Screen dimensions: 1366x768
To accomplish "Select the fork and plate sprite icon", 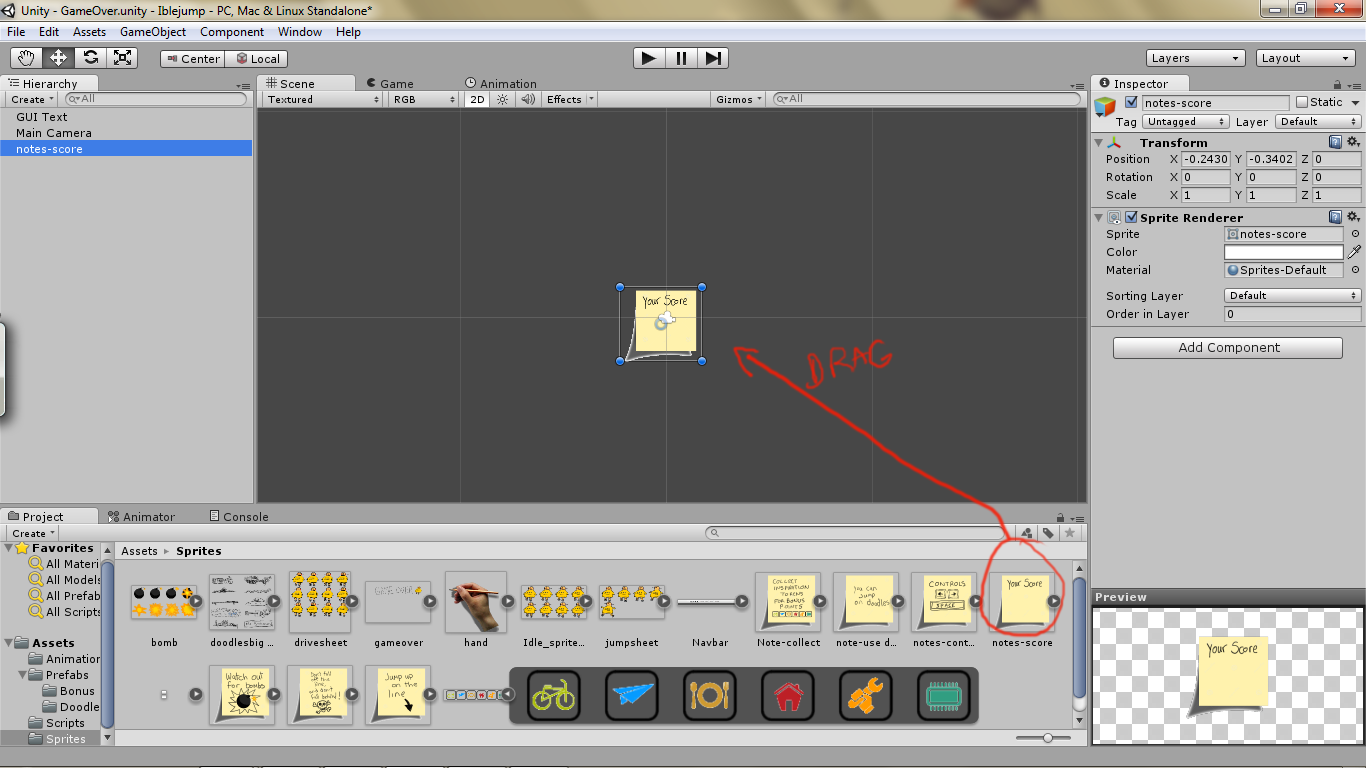I will [710, 695].
